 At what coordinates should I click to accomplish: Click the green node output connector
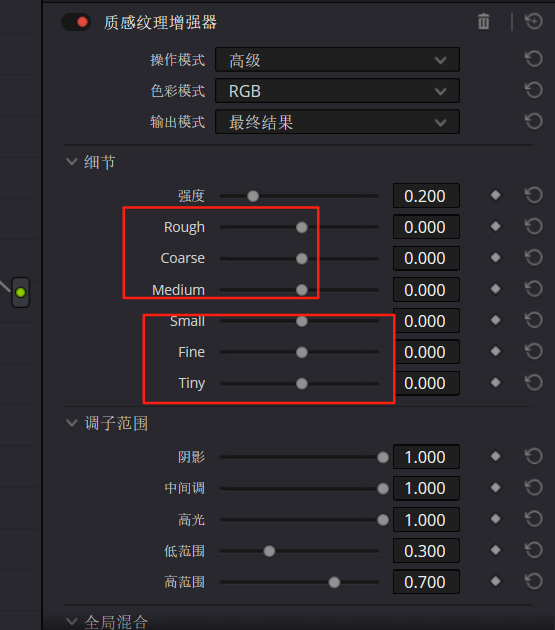20,292
